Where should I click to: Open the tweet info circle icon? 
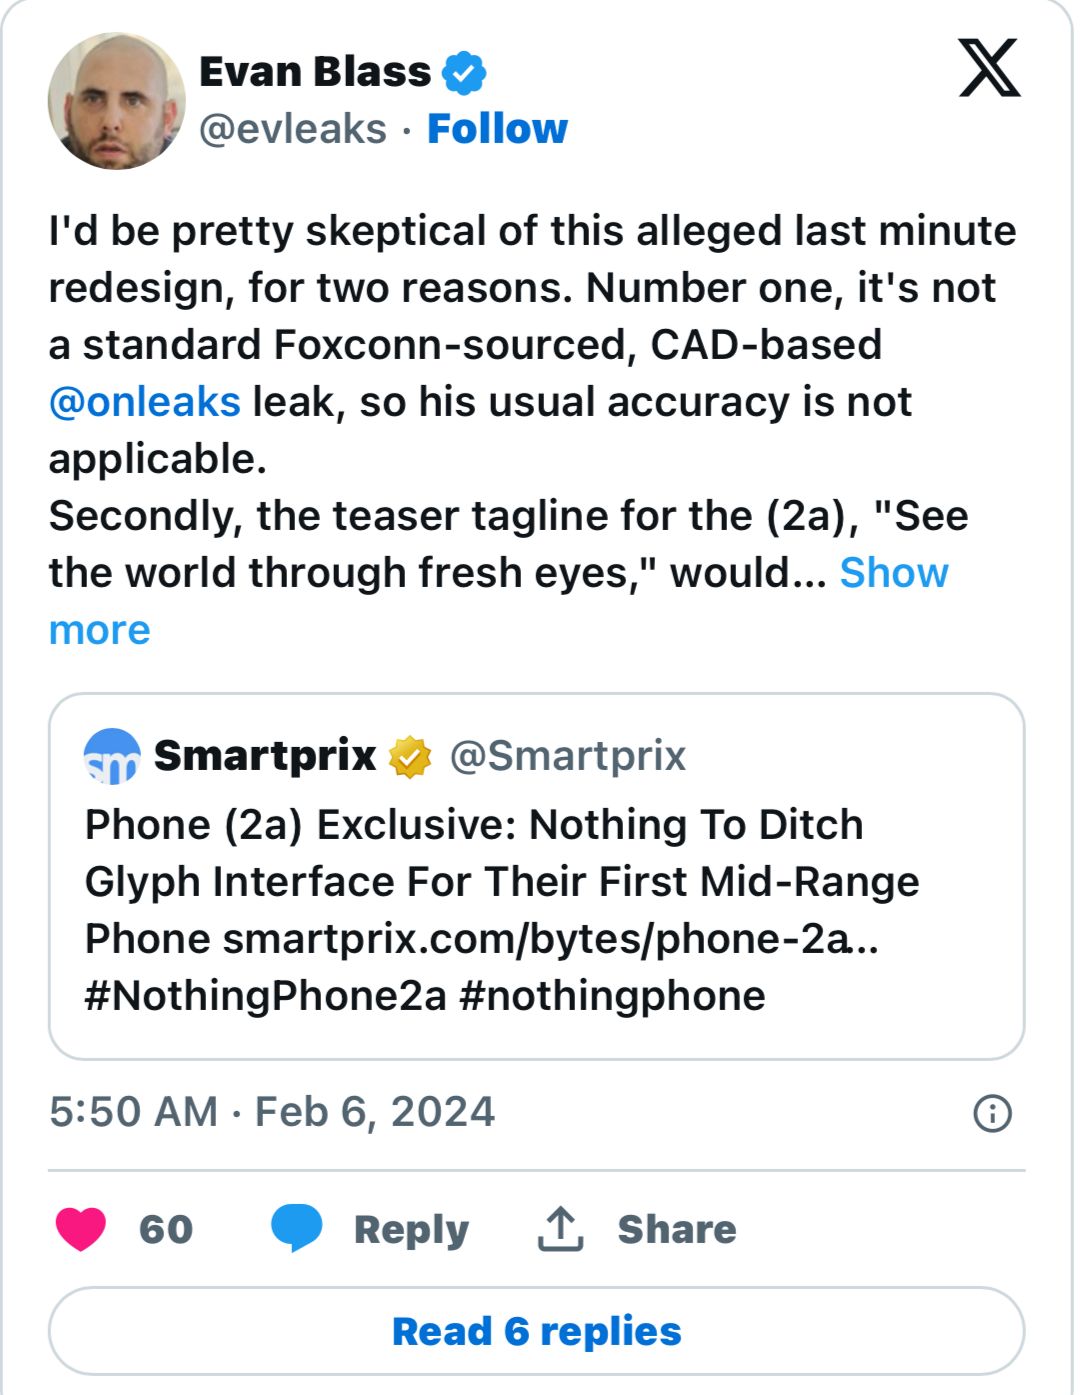pyautogui.click(x=992, y=1113)
